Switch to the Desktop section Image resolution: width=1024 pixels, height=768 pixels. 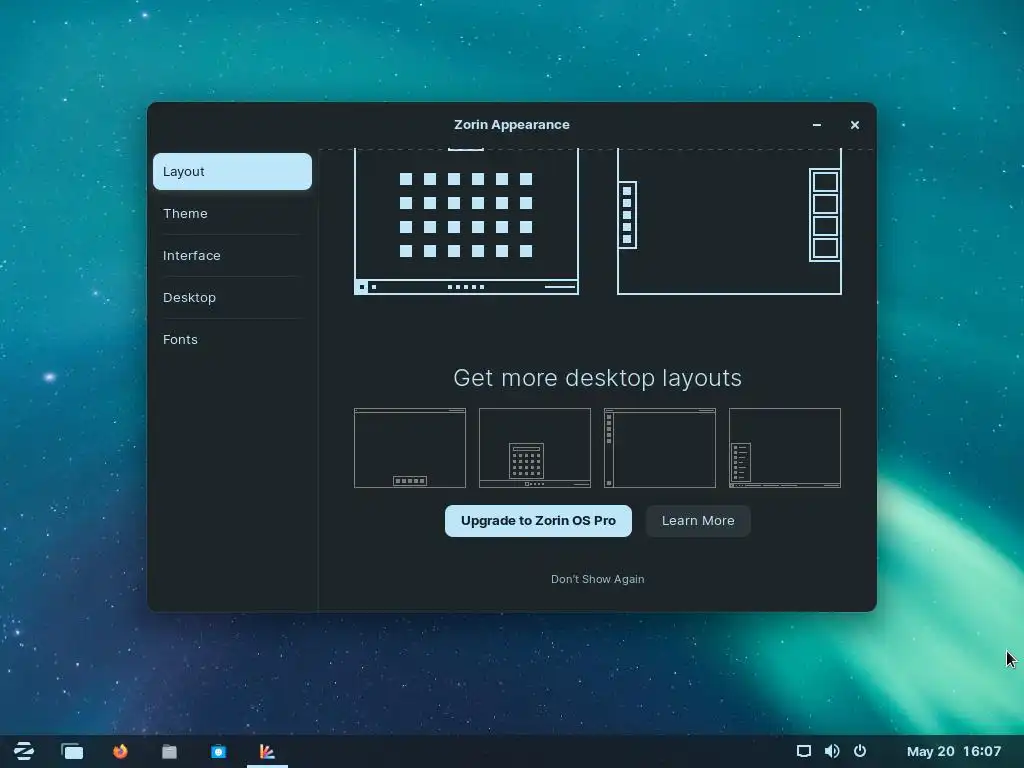click(x=232, y=297)
